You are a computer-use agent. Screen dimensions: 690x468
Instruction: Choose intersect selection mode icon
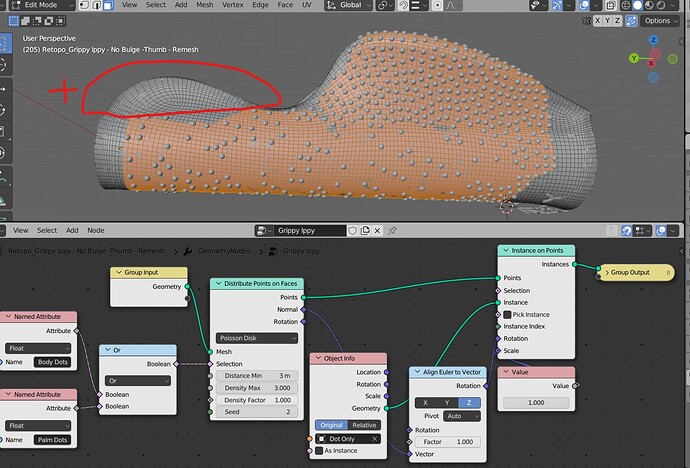[x=61, y=21]
